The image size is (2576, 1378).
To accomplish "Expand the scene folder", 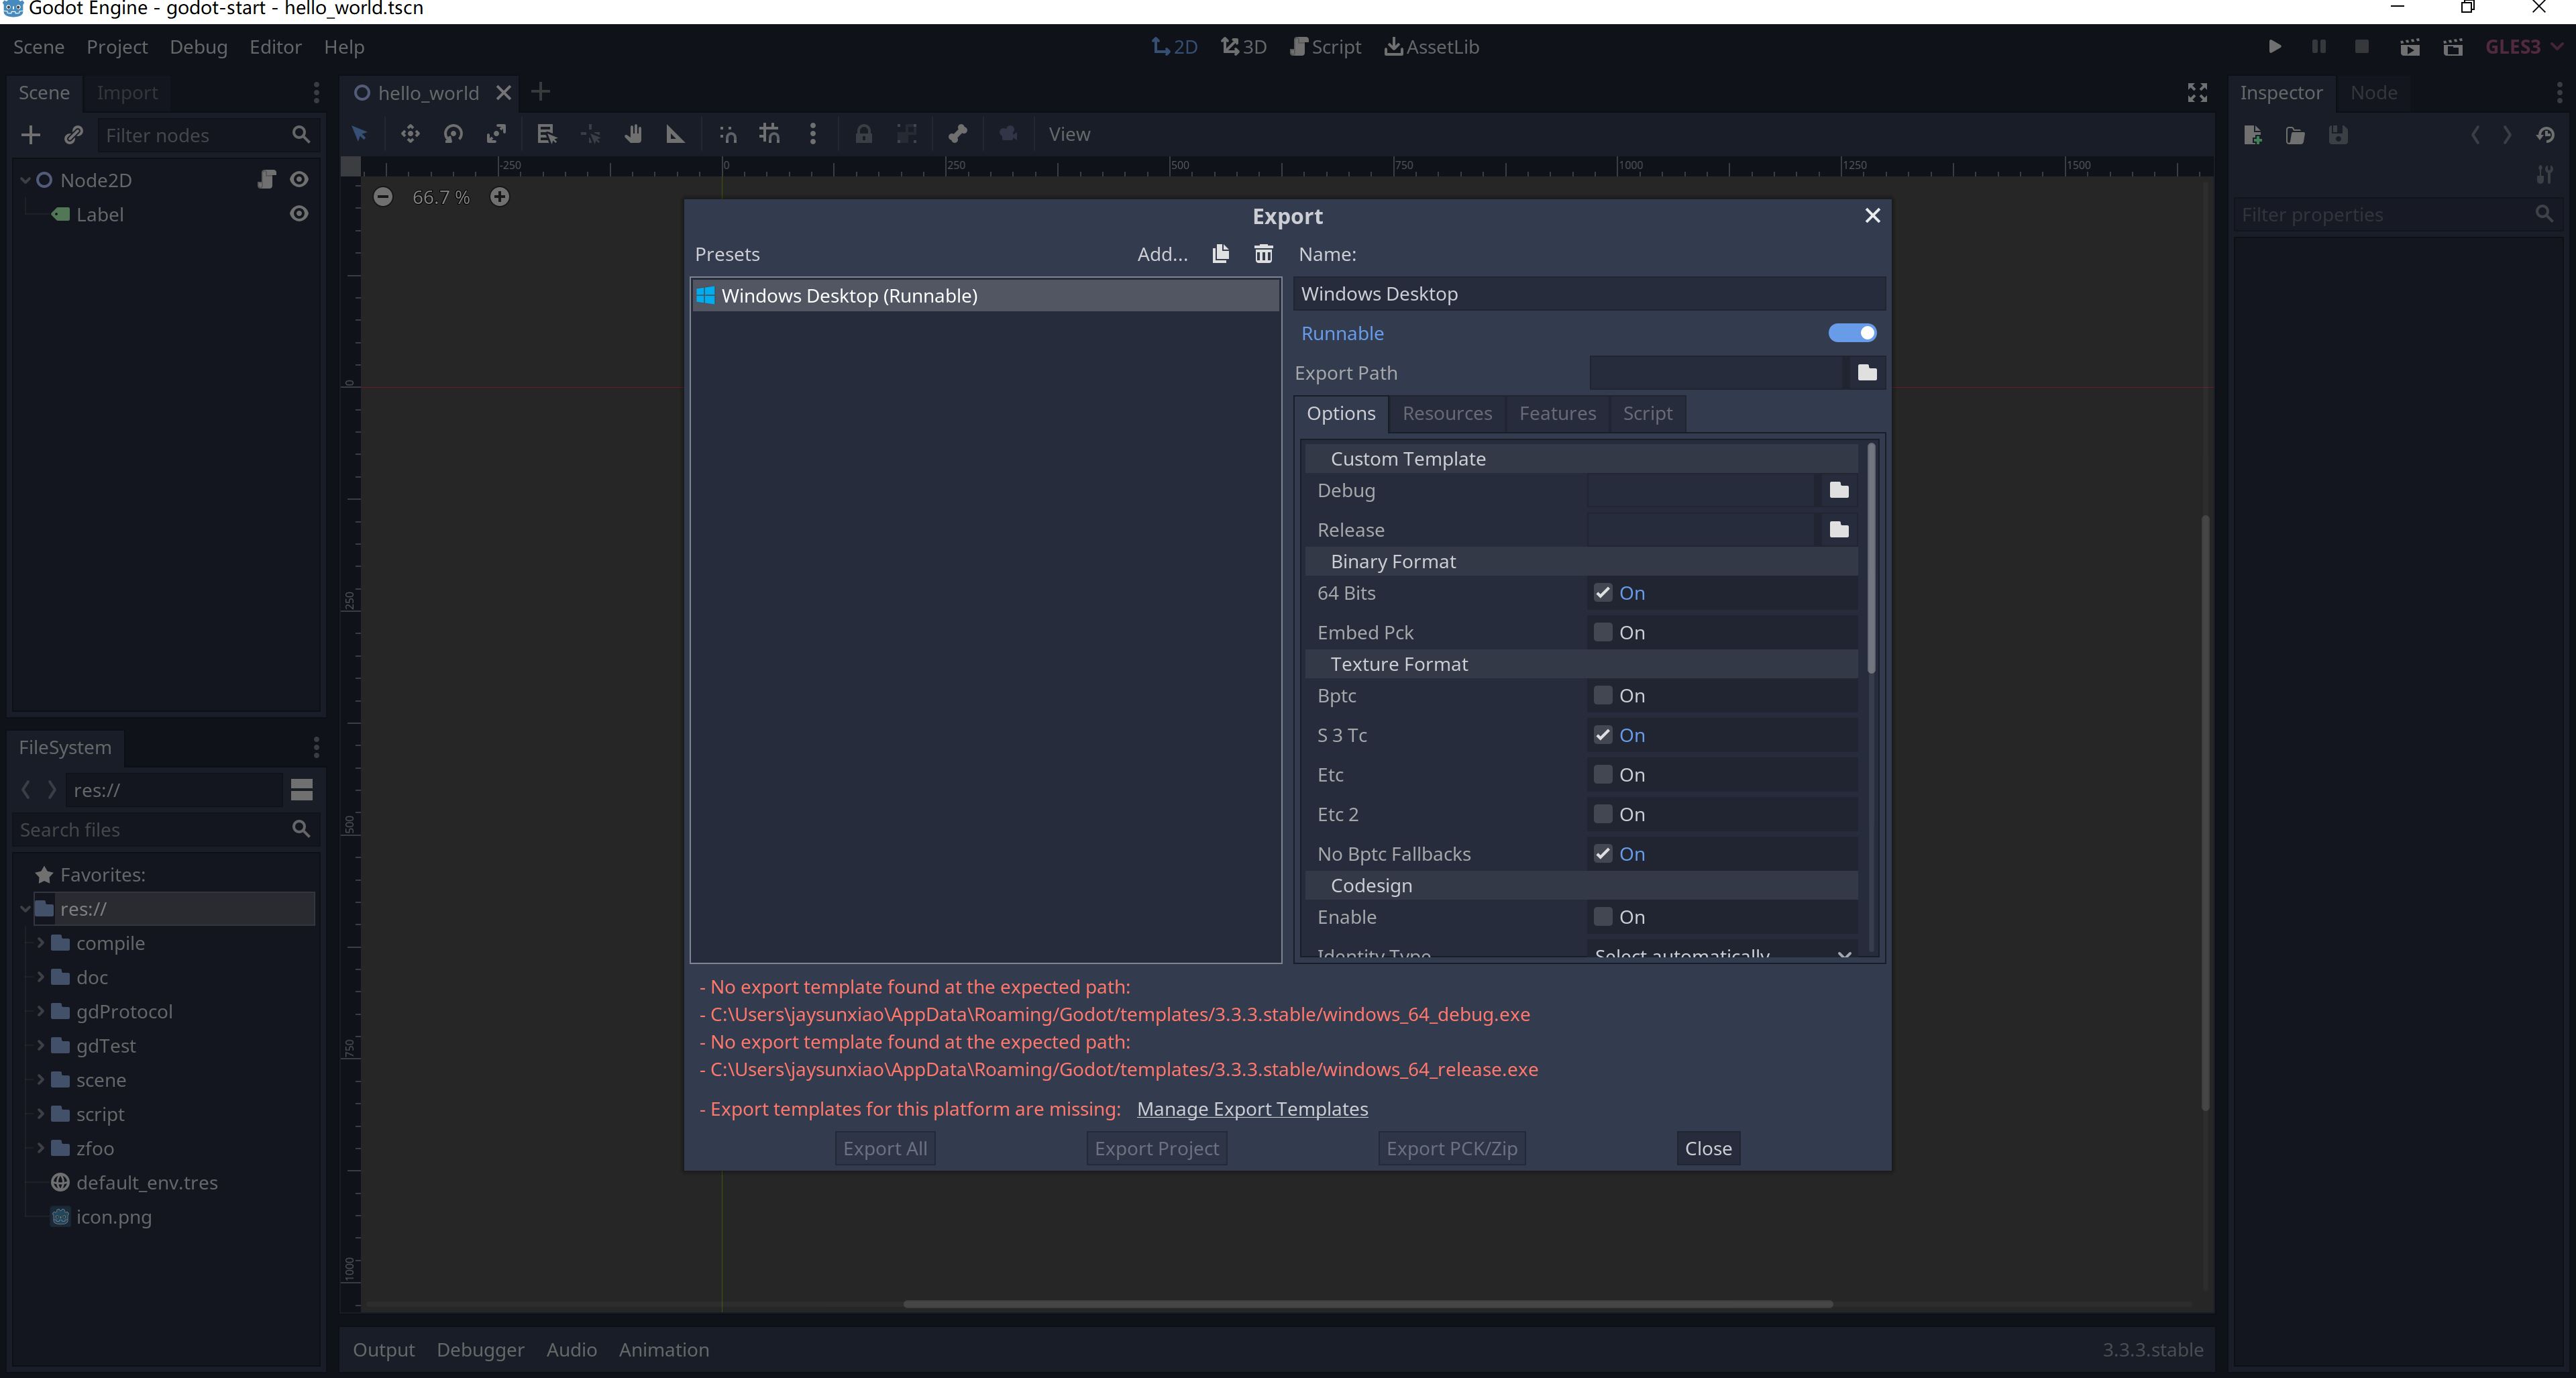I will 41,1080.
